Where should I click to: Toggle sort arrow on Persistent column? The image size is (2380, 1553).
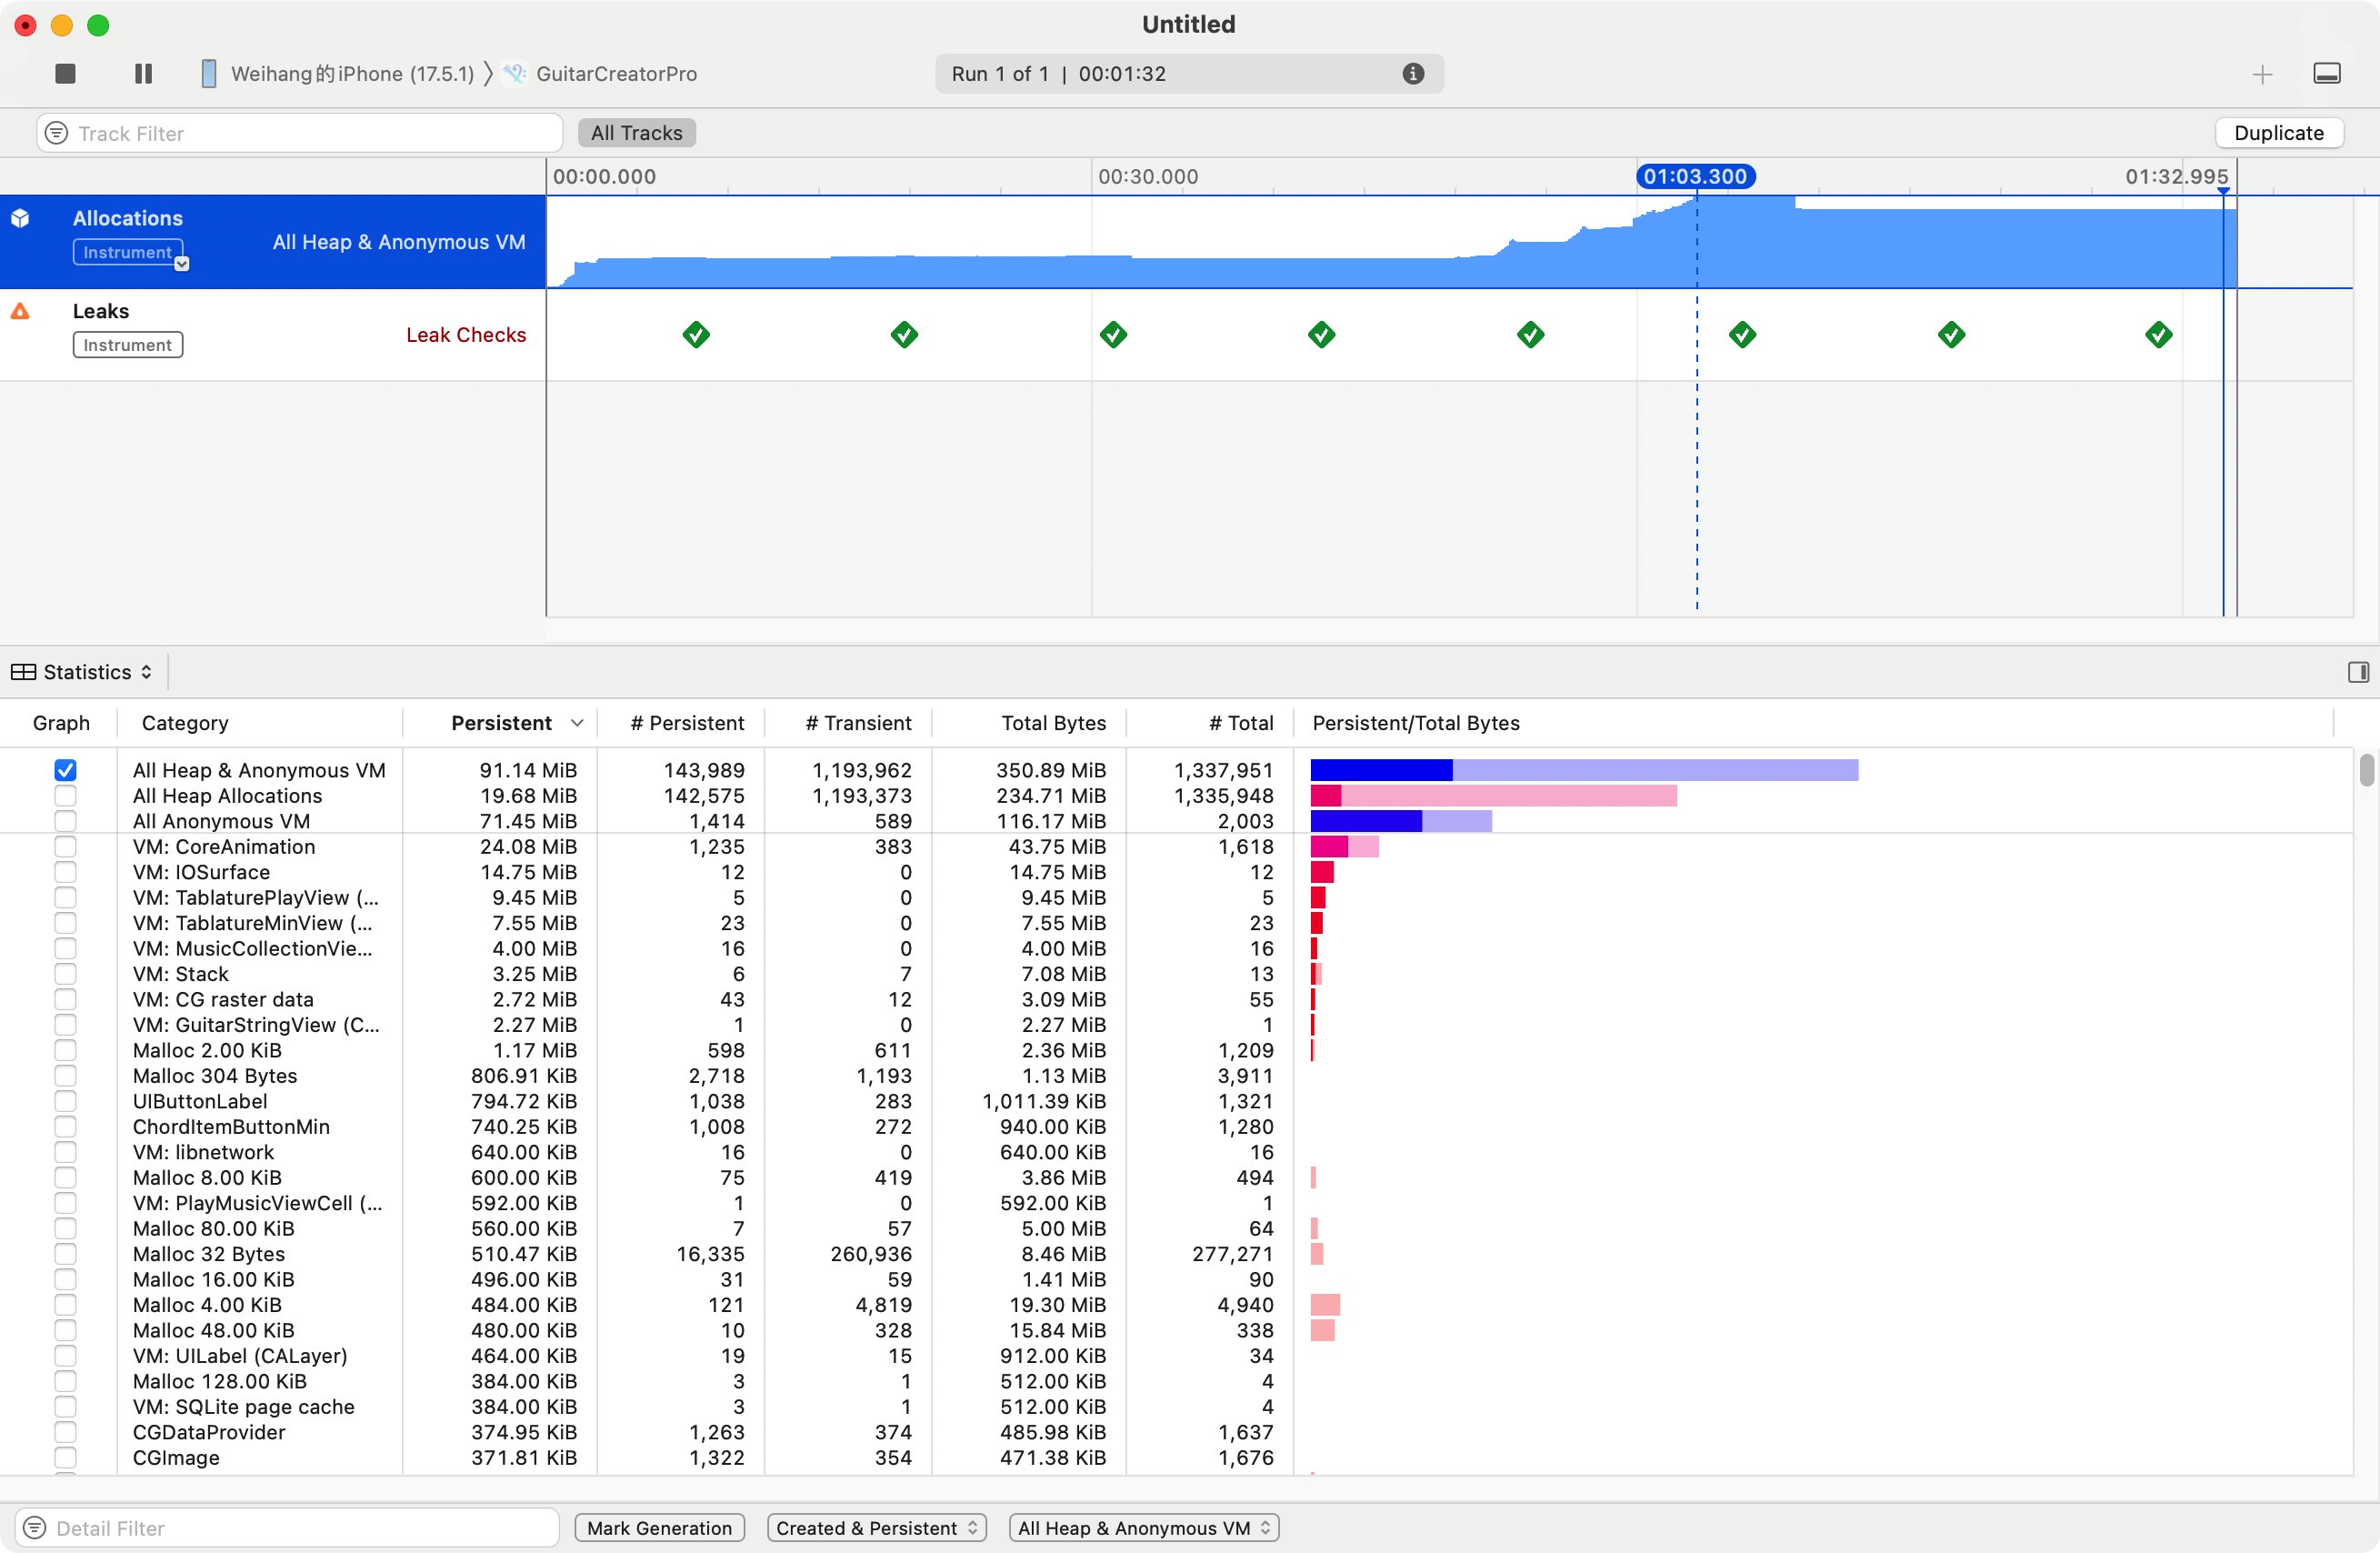577,723
